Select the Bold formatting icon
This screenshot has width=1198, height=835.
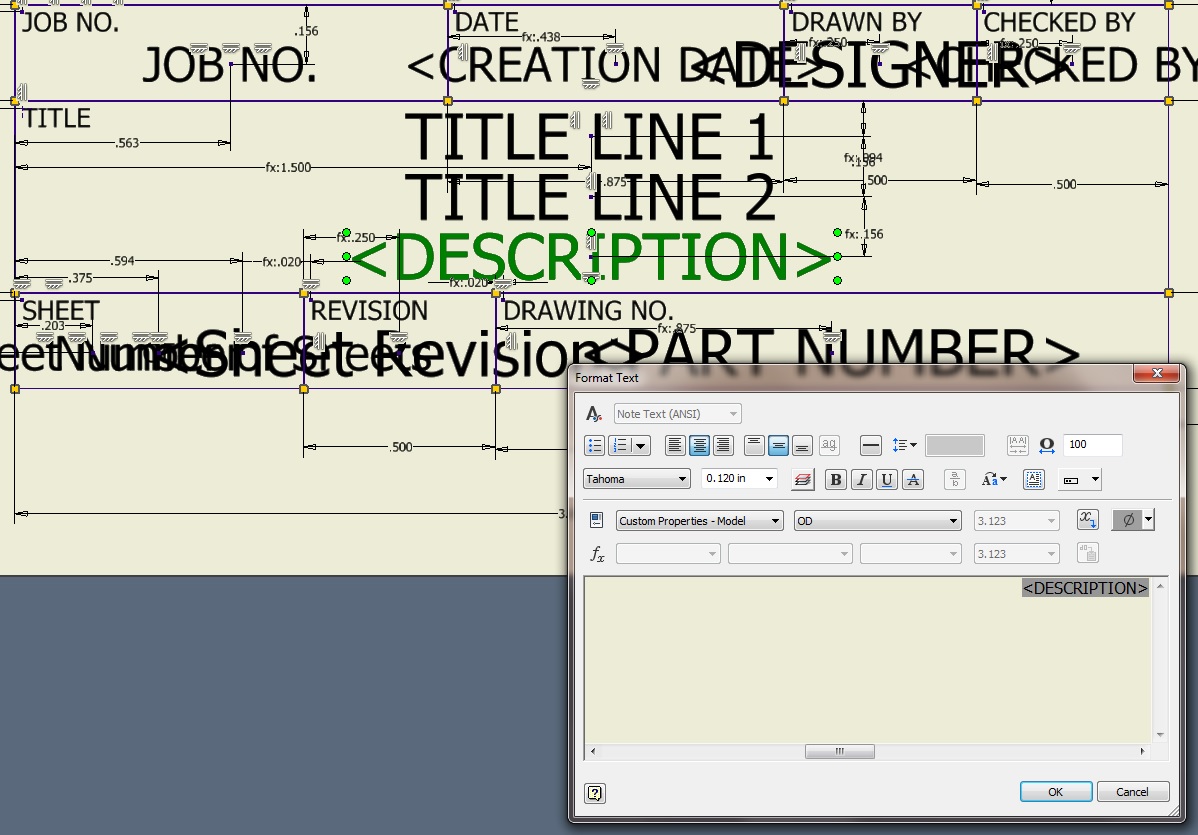coord(835,479)
